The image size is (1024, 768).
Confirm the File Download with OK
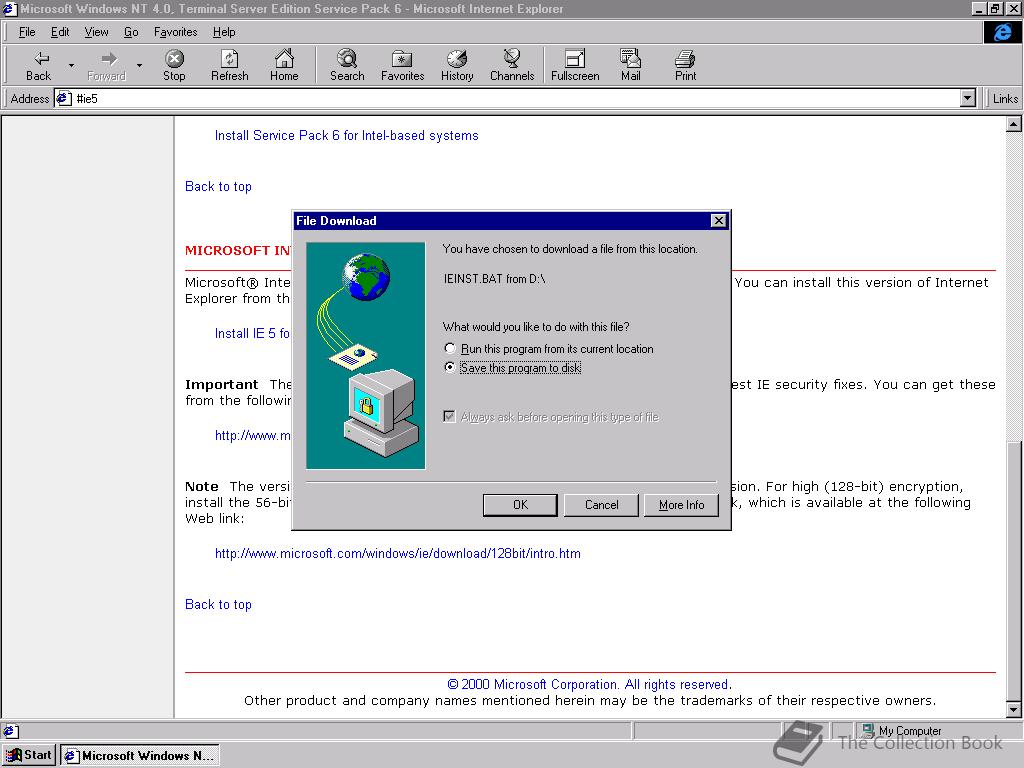(520, 505)
